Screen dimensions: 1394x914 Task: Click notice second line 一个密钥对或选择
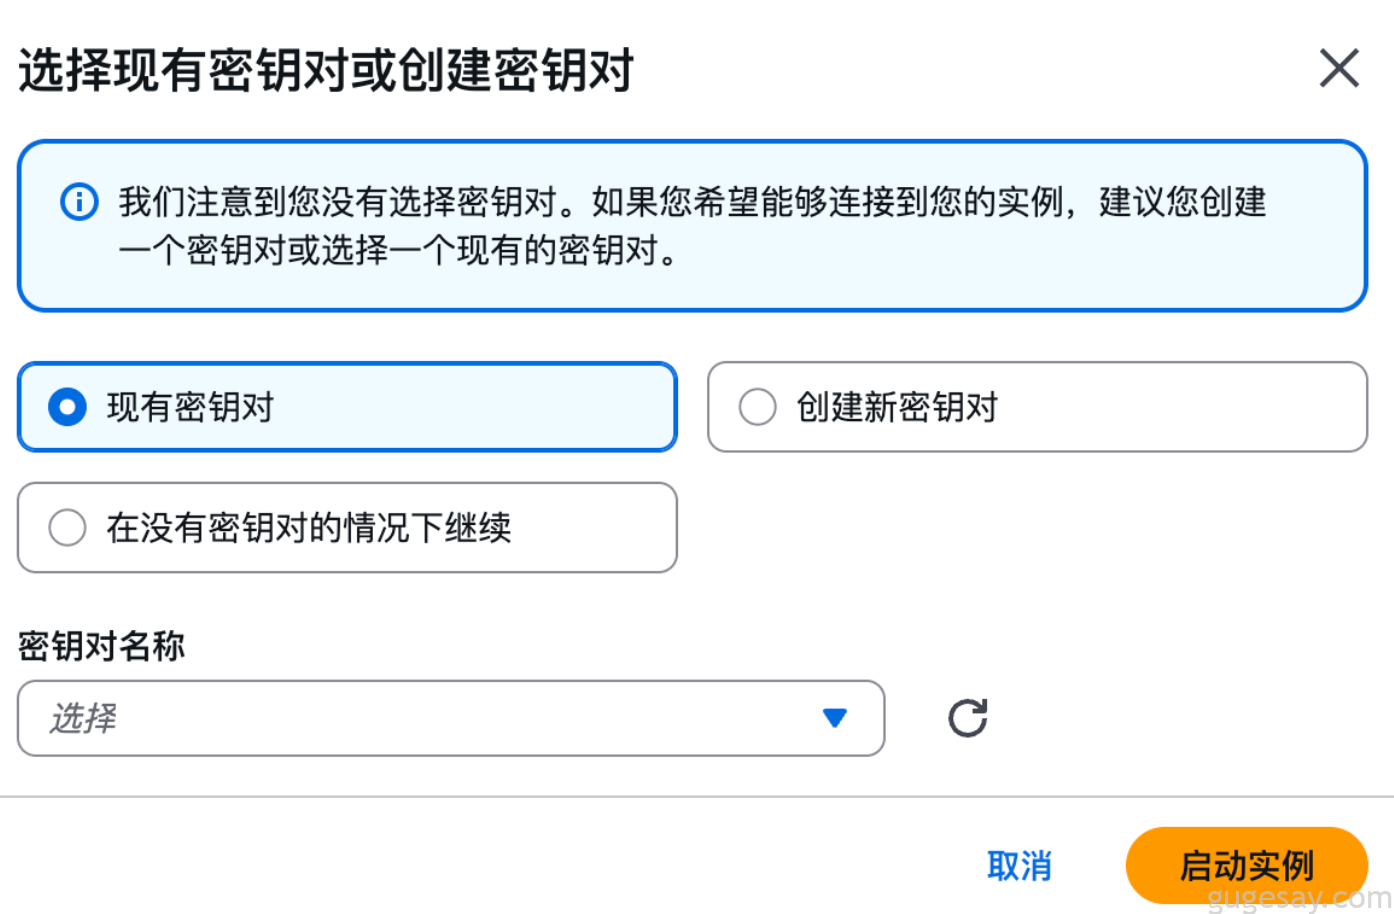coord(398,250)
